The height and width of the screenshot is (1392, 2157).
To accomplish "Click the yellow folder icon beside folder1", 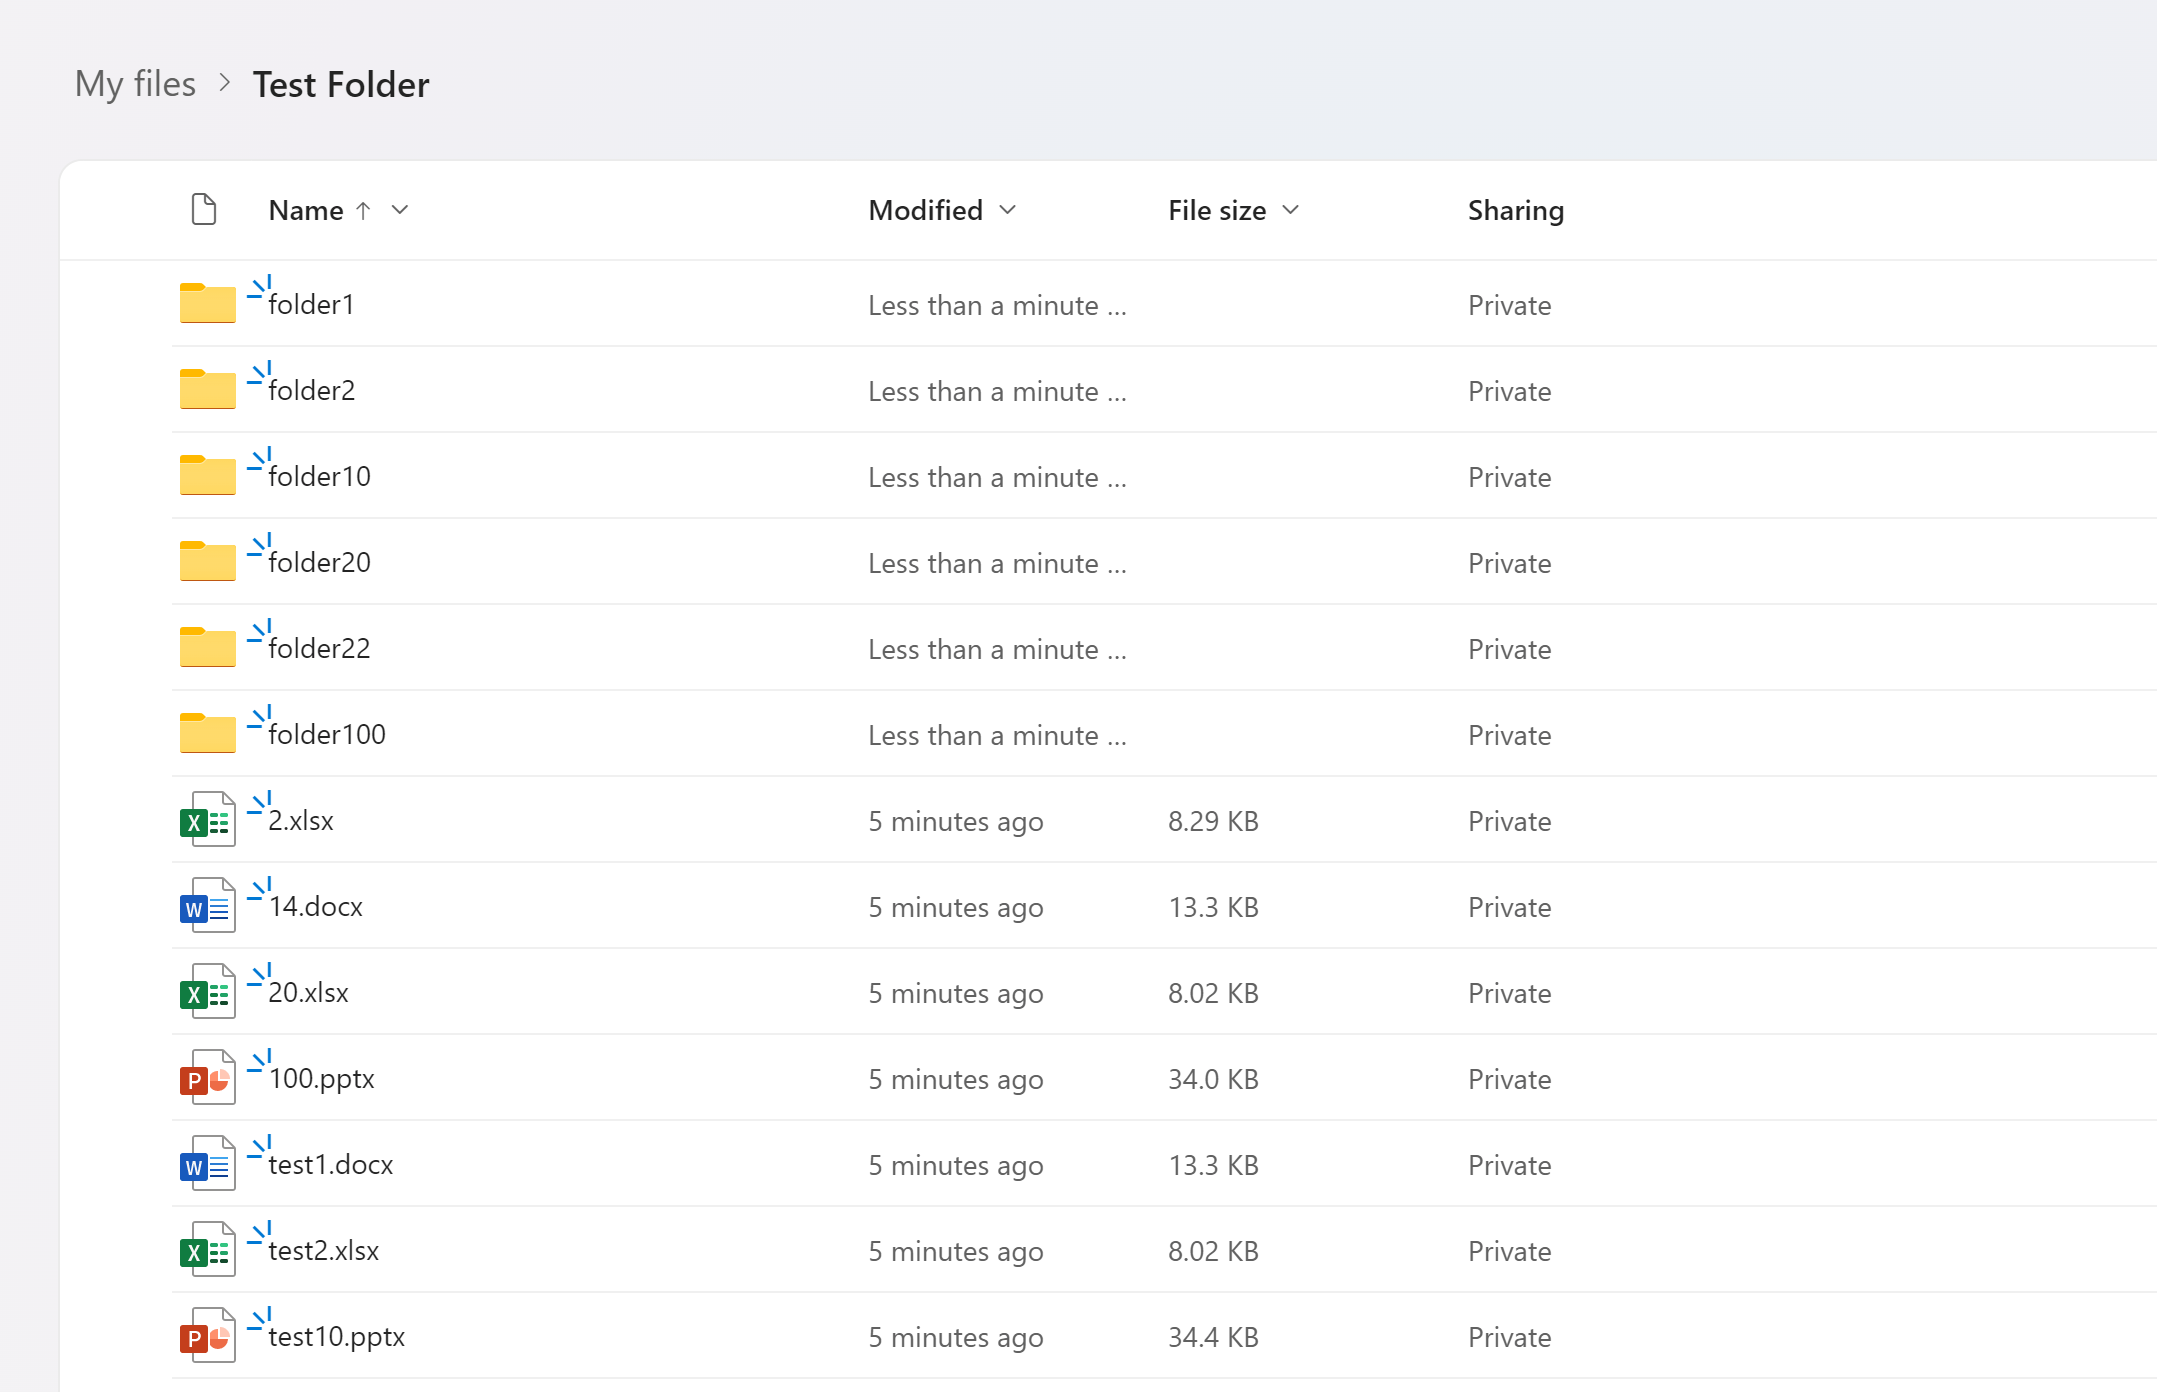I will tap(206, 301).
